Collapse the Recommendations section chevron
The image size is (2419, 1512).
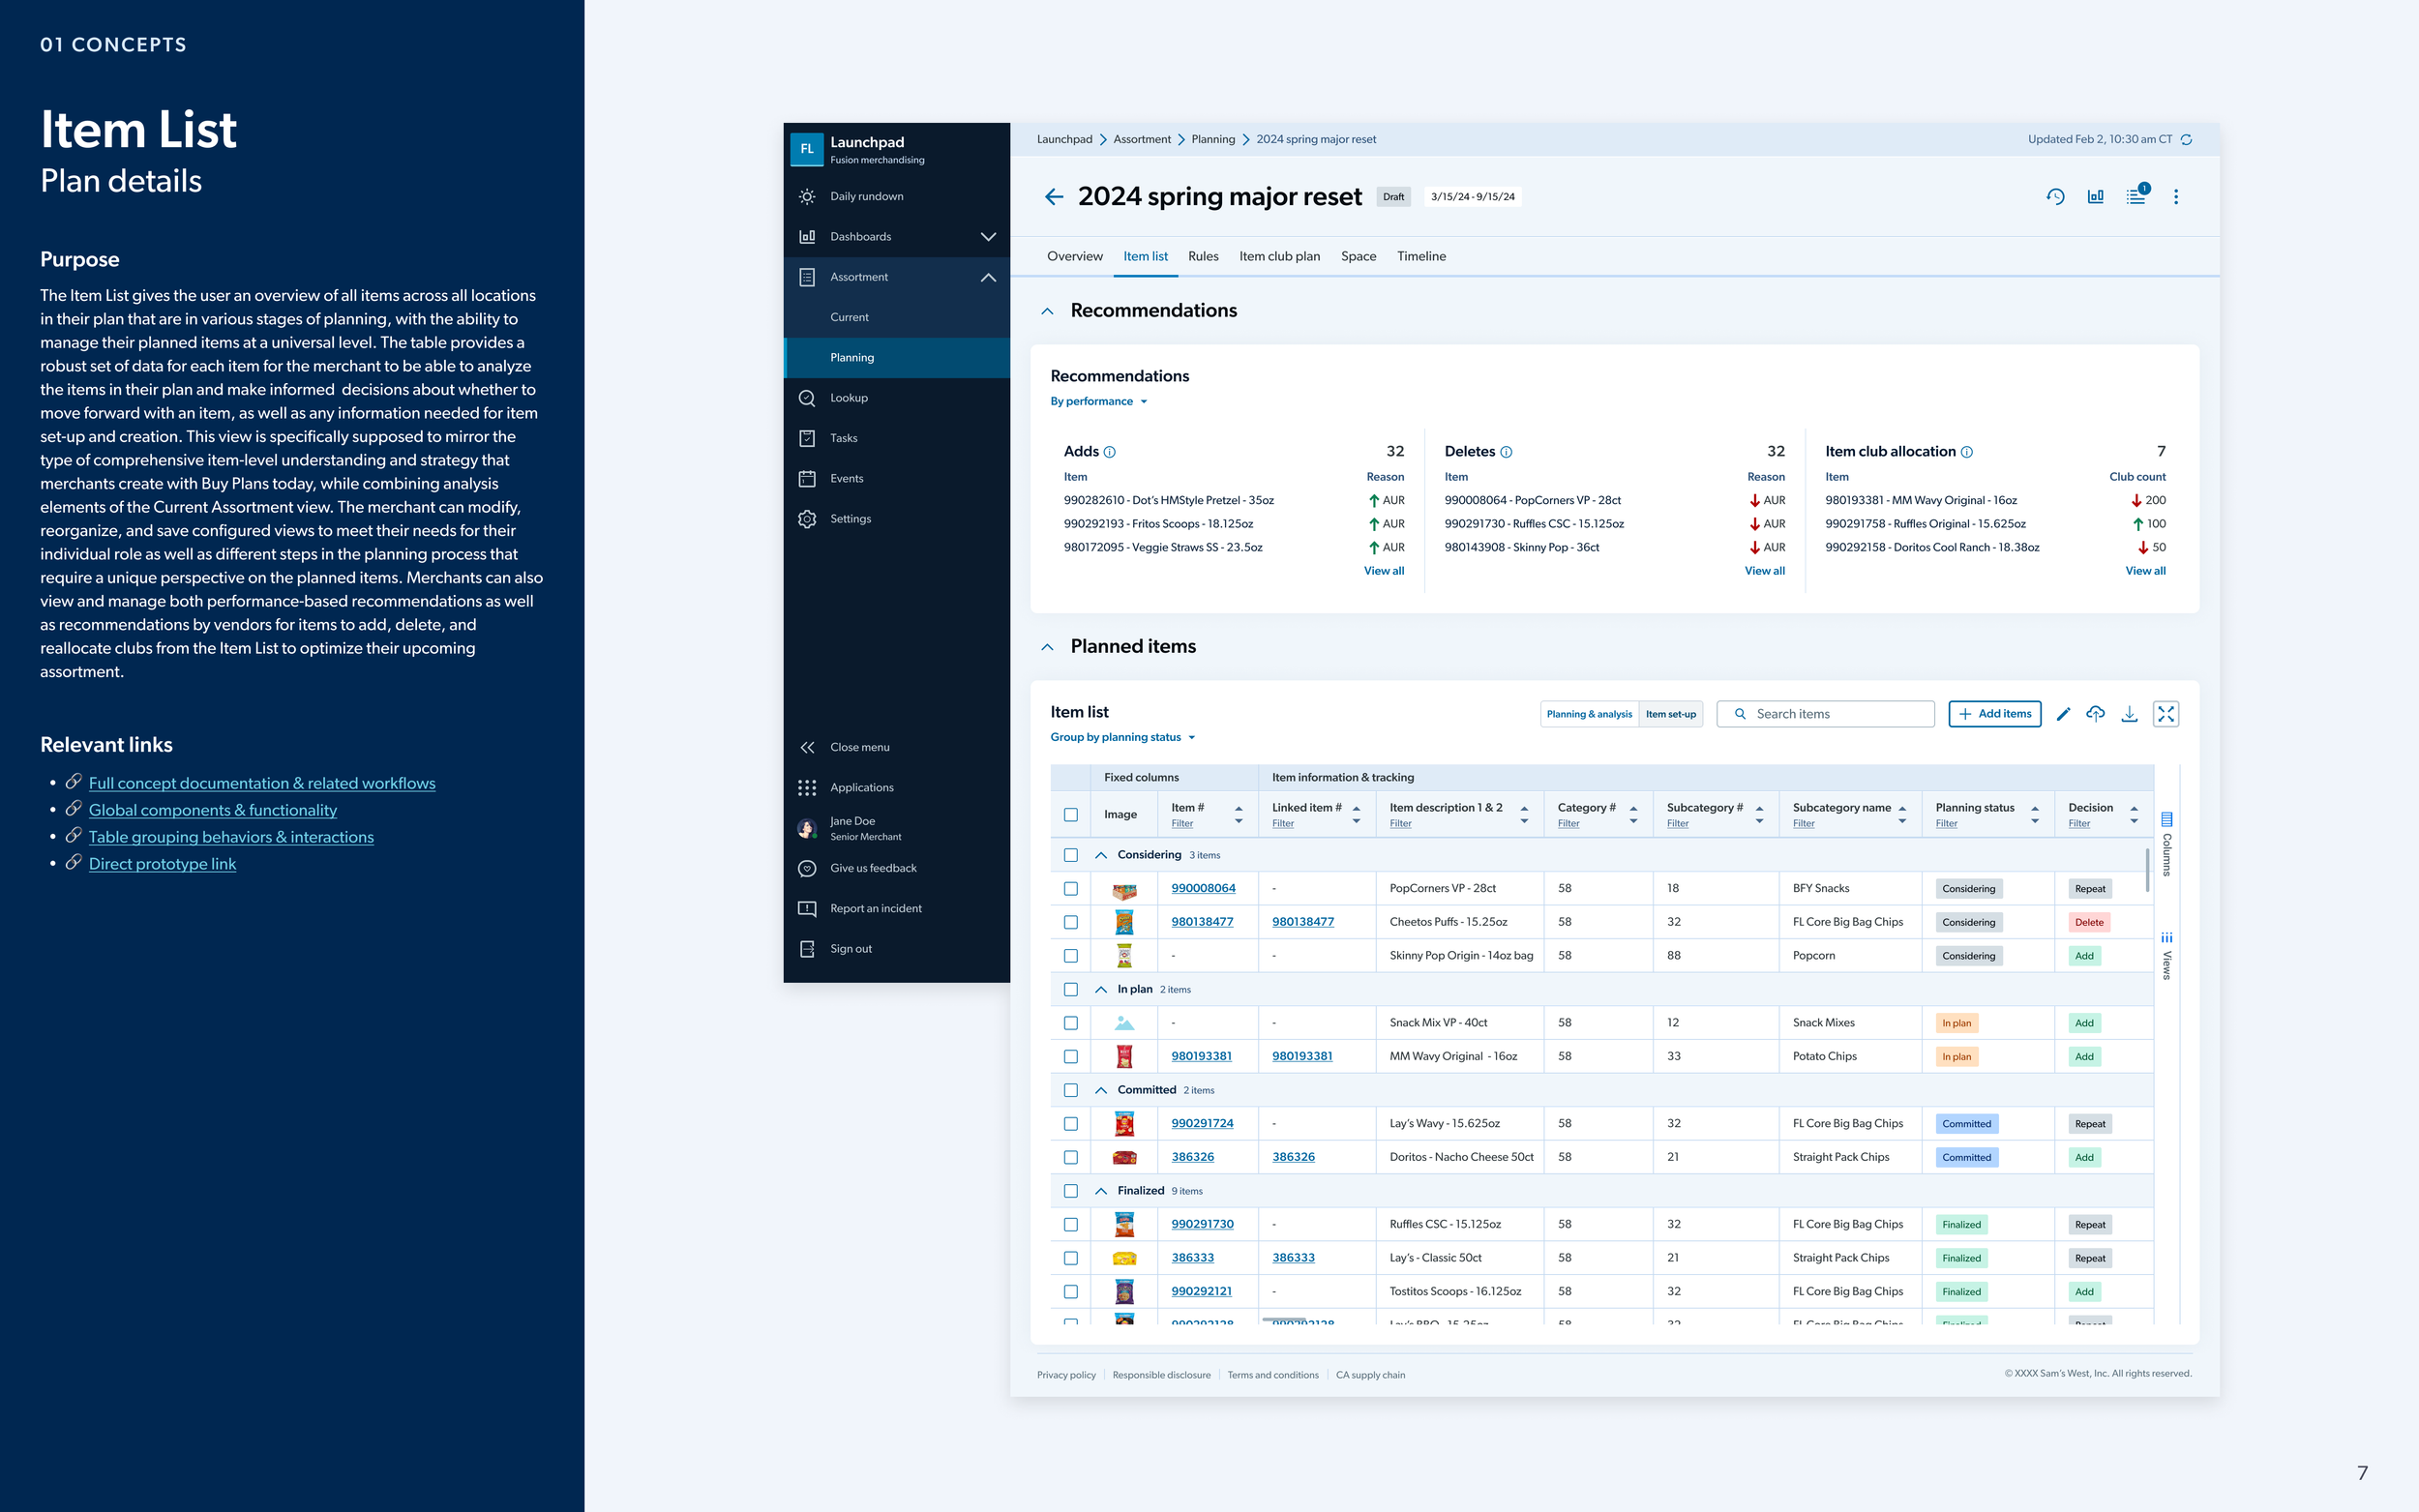point(1047,311)
